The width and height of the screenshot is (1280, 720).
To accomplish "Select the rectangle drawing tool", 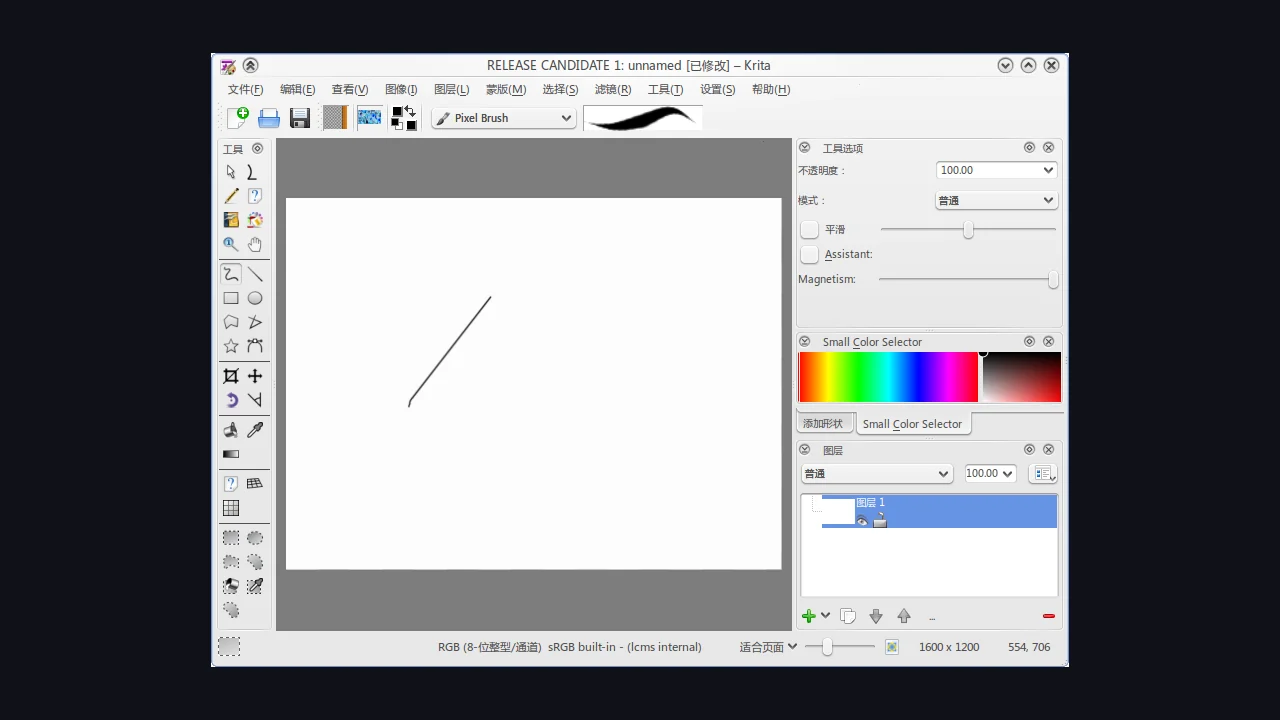I will pyautogui.click(x=231, y=298).
